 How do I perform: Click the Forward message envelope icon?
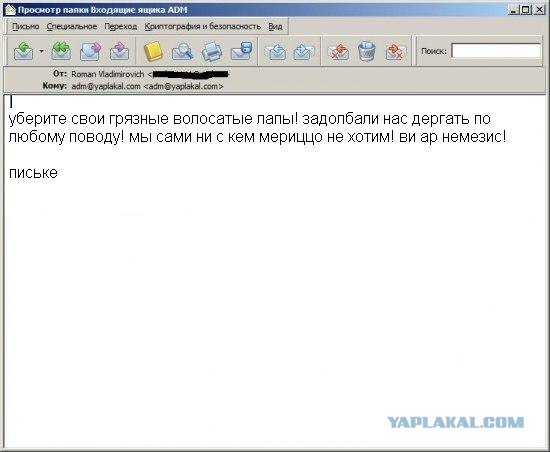[90, 51]
